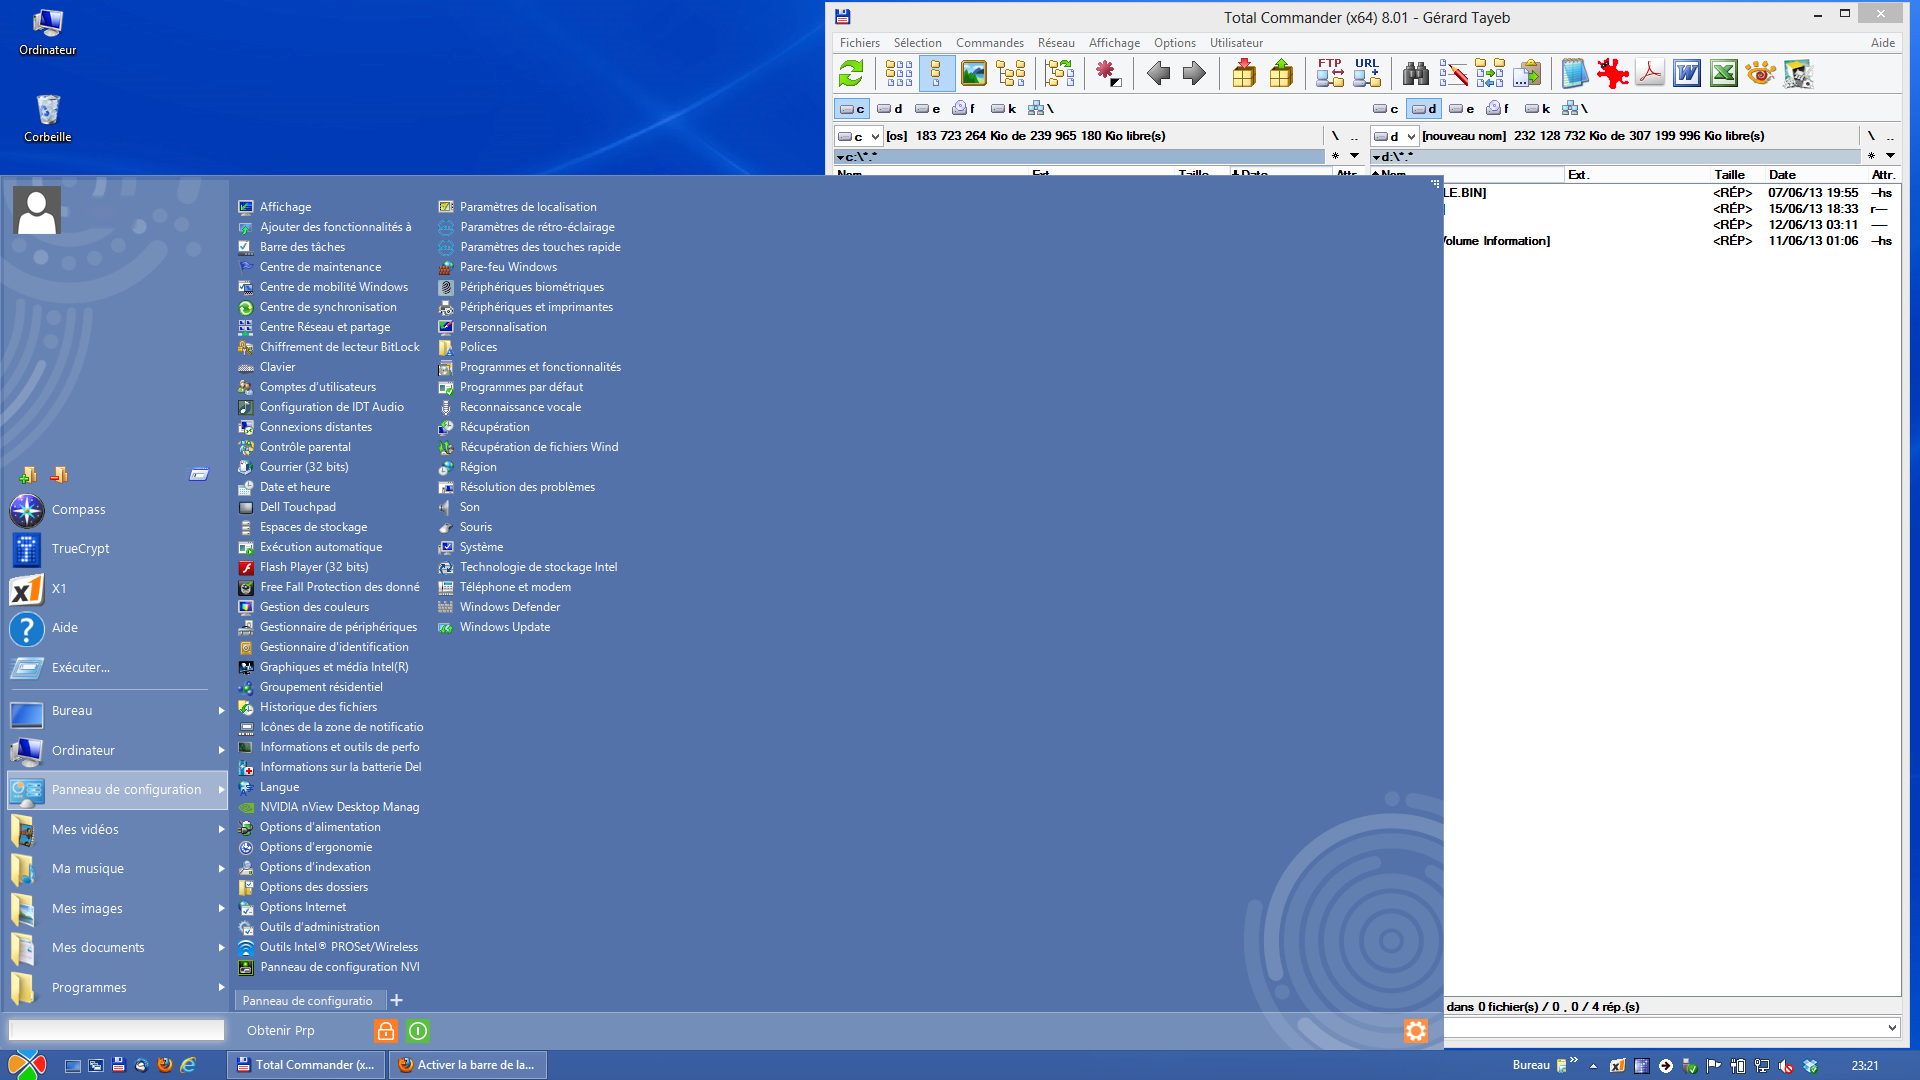Expand the Programmes submenu

pos(221,987)
